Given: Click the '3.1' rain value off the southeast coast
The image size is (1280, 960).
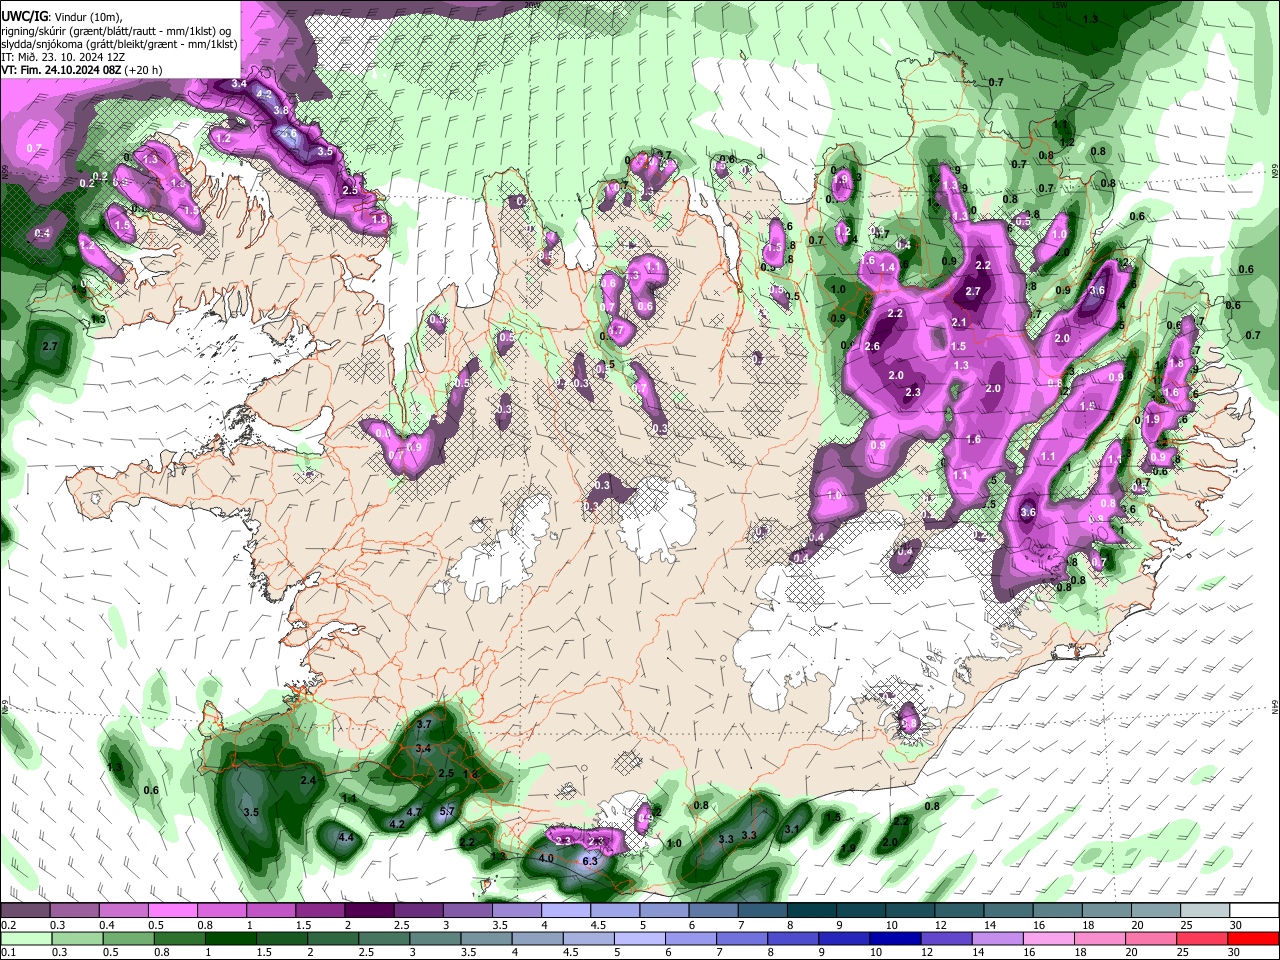Looking at the screenshot, I should (792, 829).
